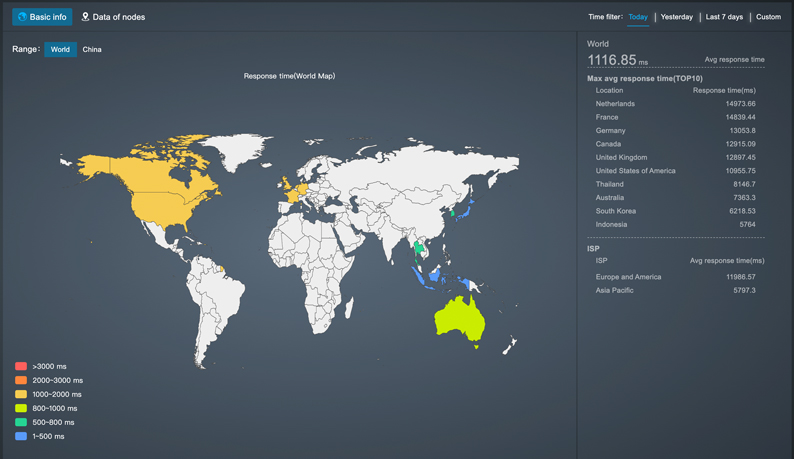Click the Australia row in TOP10 table
The width and height of the screenshot is (794, 459).
click(676, 198)
